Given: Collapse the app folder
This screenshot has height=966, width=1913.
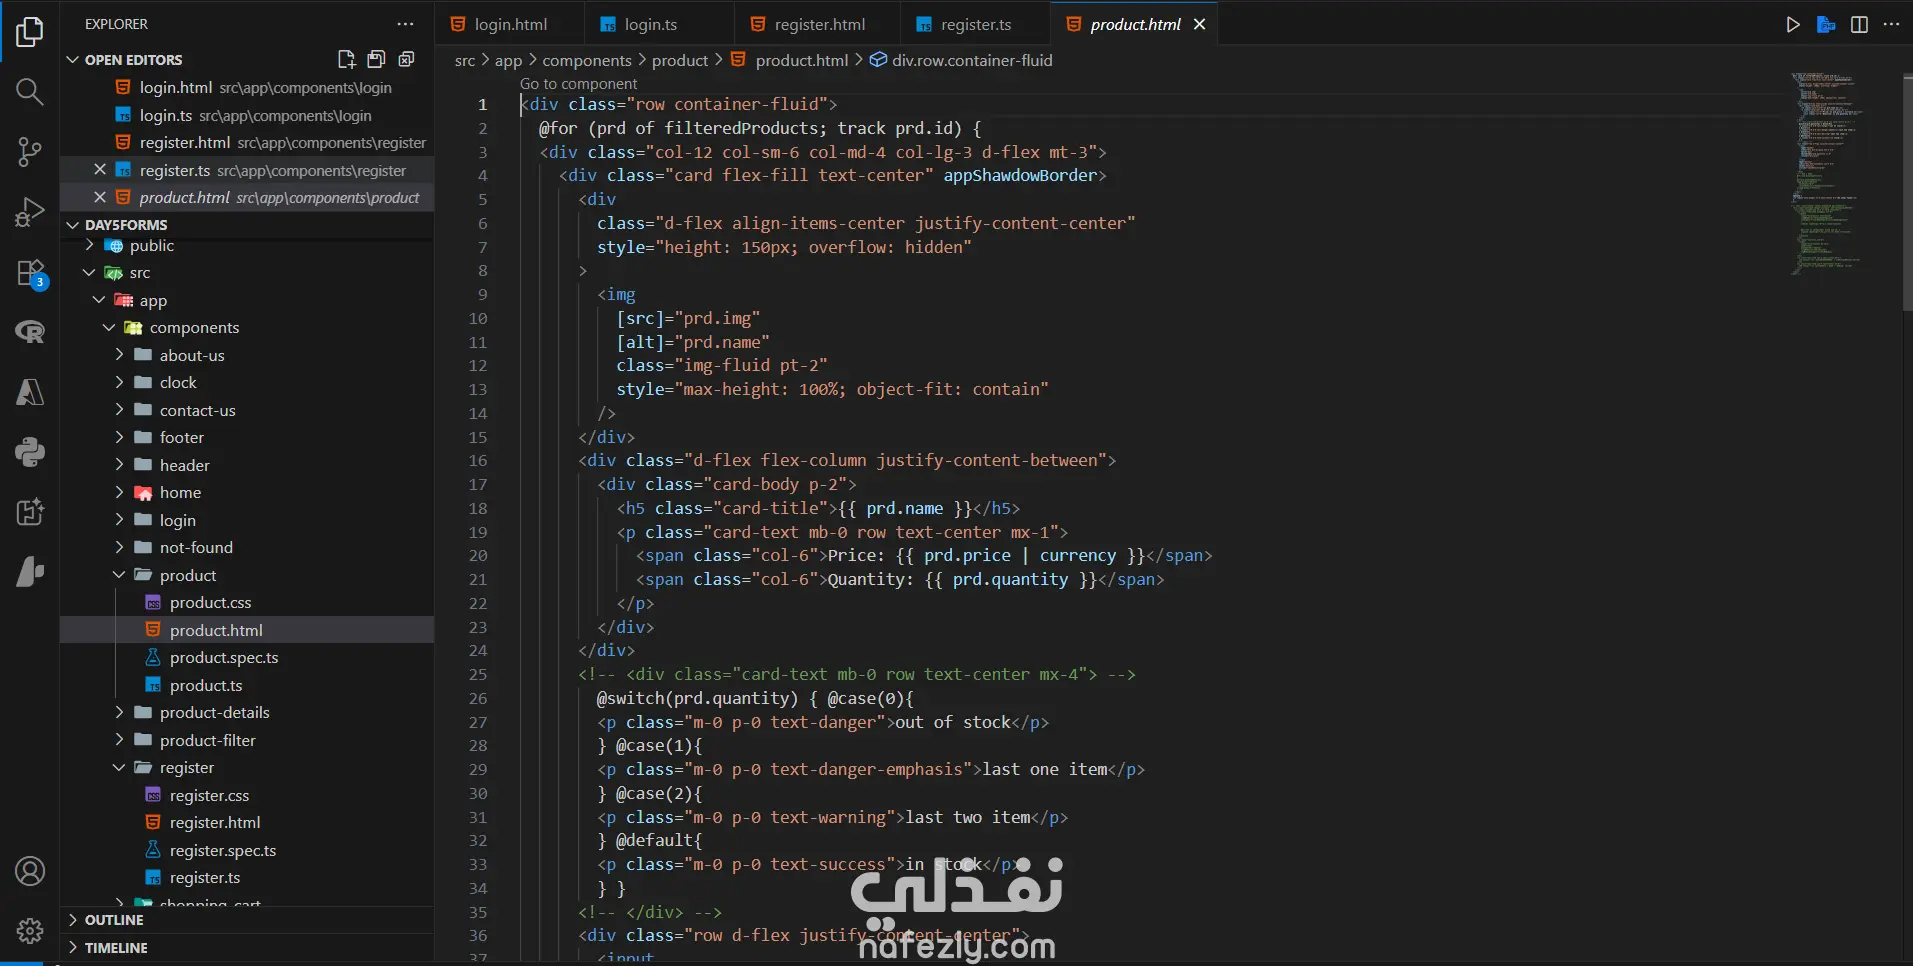Looking at the screenshot, I should (x=99, y=300).
